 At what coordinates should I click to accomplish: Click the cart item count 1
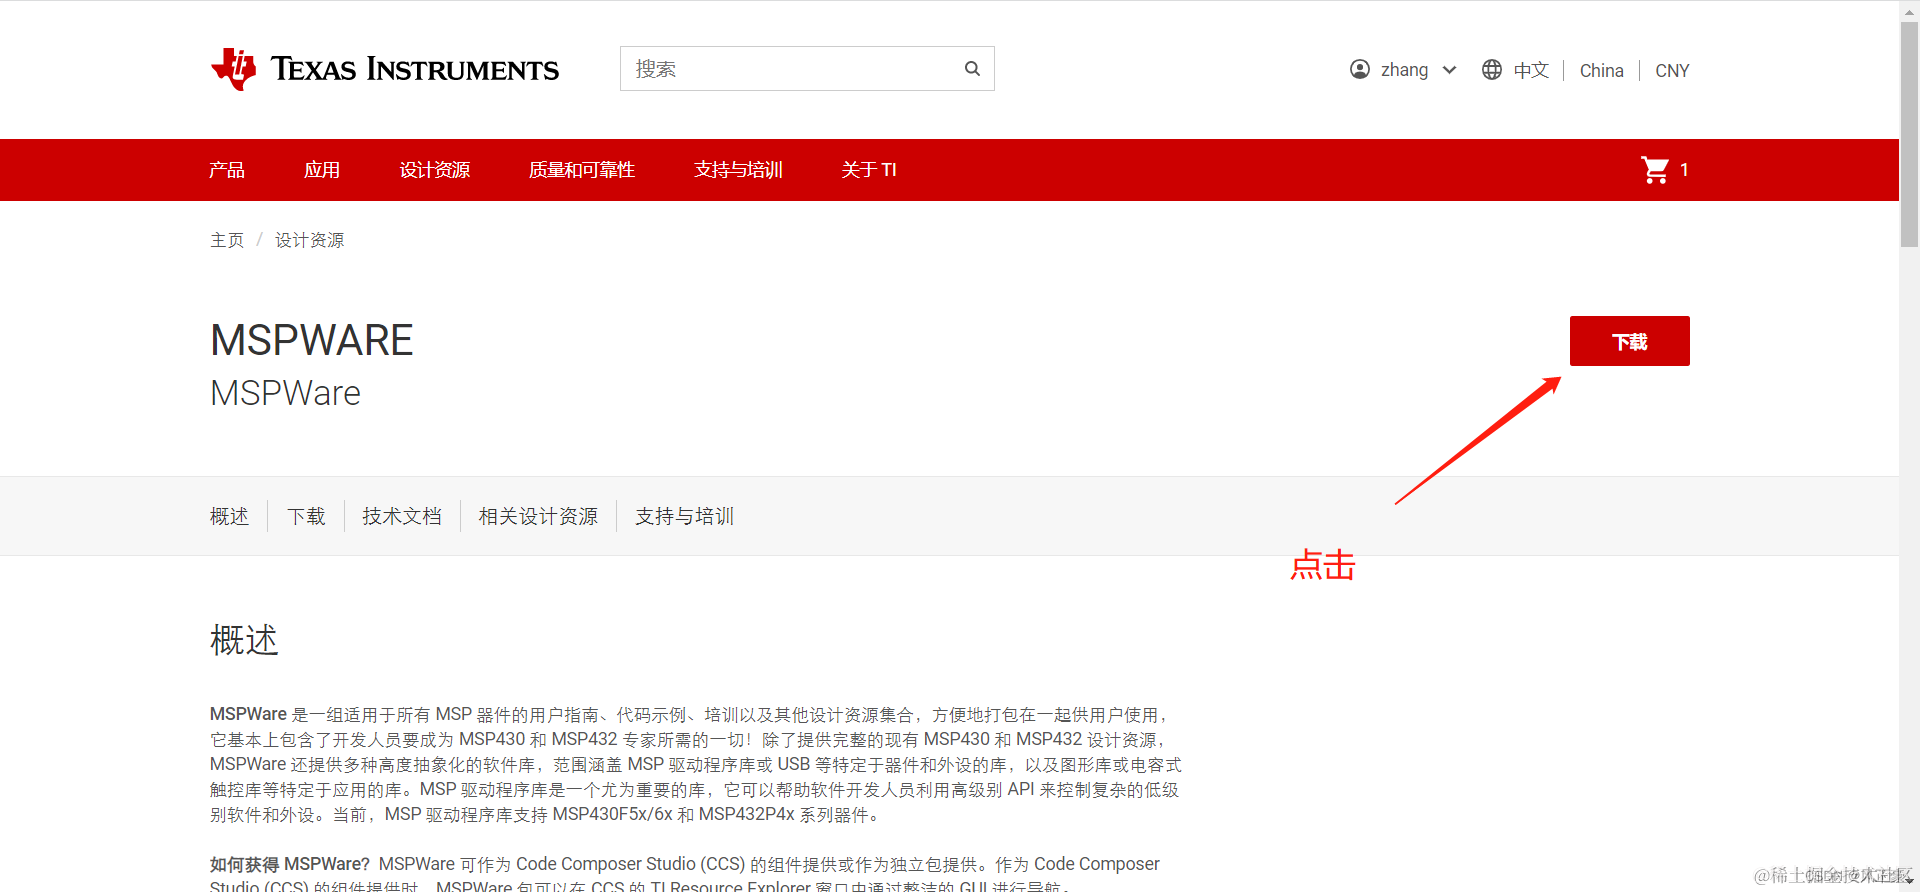[1684, 170]
